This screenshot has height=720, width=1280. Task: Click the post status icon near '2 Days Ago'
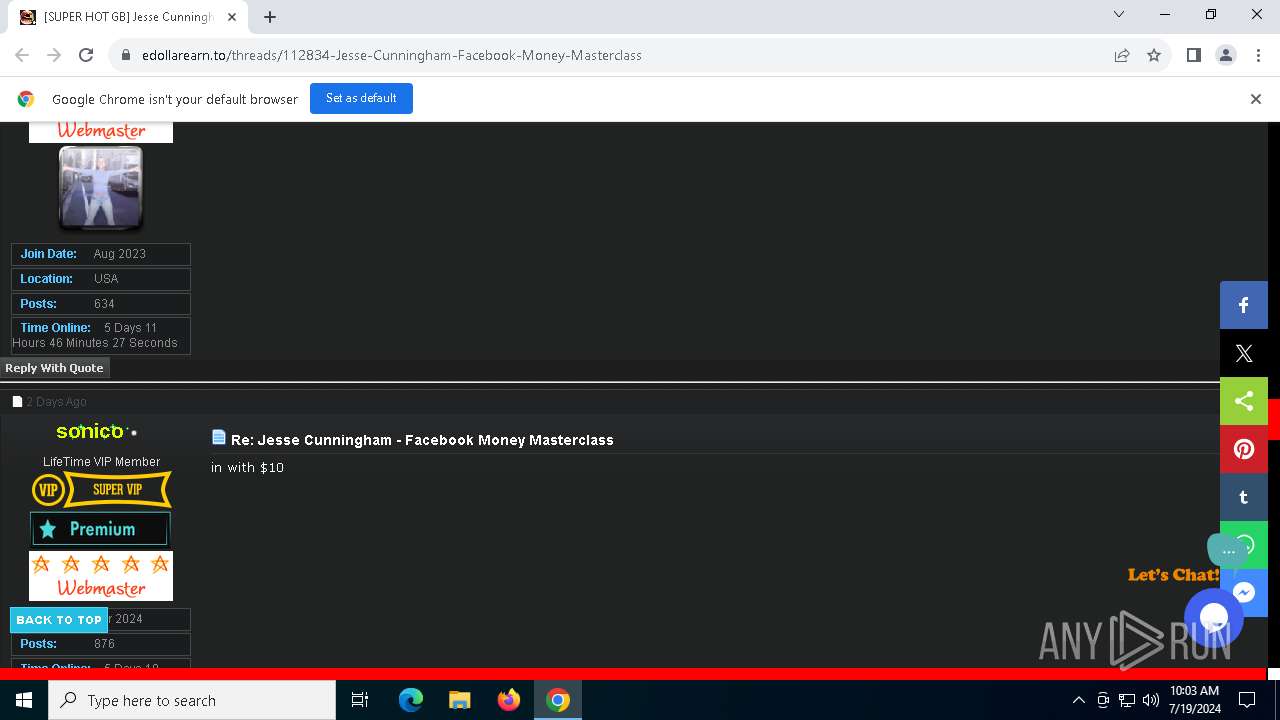click(x=17, y=401)
